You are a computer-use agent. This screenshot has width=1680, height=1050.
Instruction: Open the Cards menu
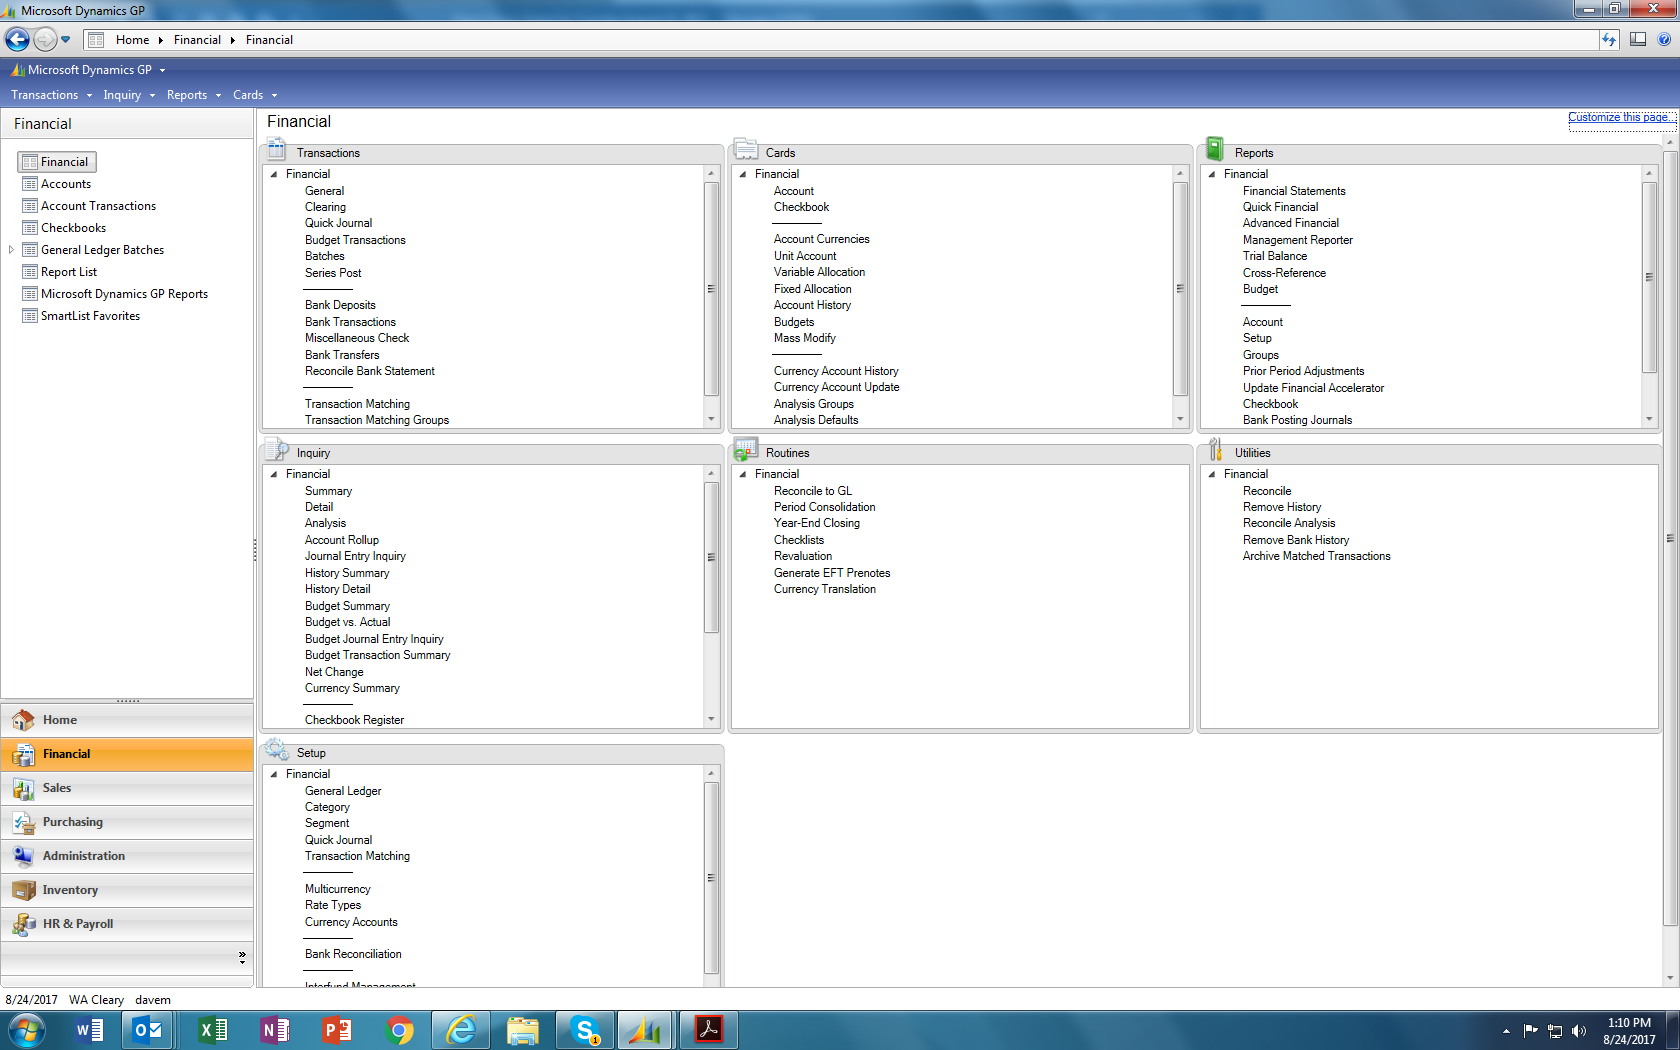tap(255, 95)
